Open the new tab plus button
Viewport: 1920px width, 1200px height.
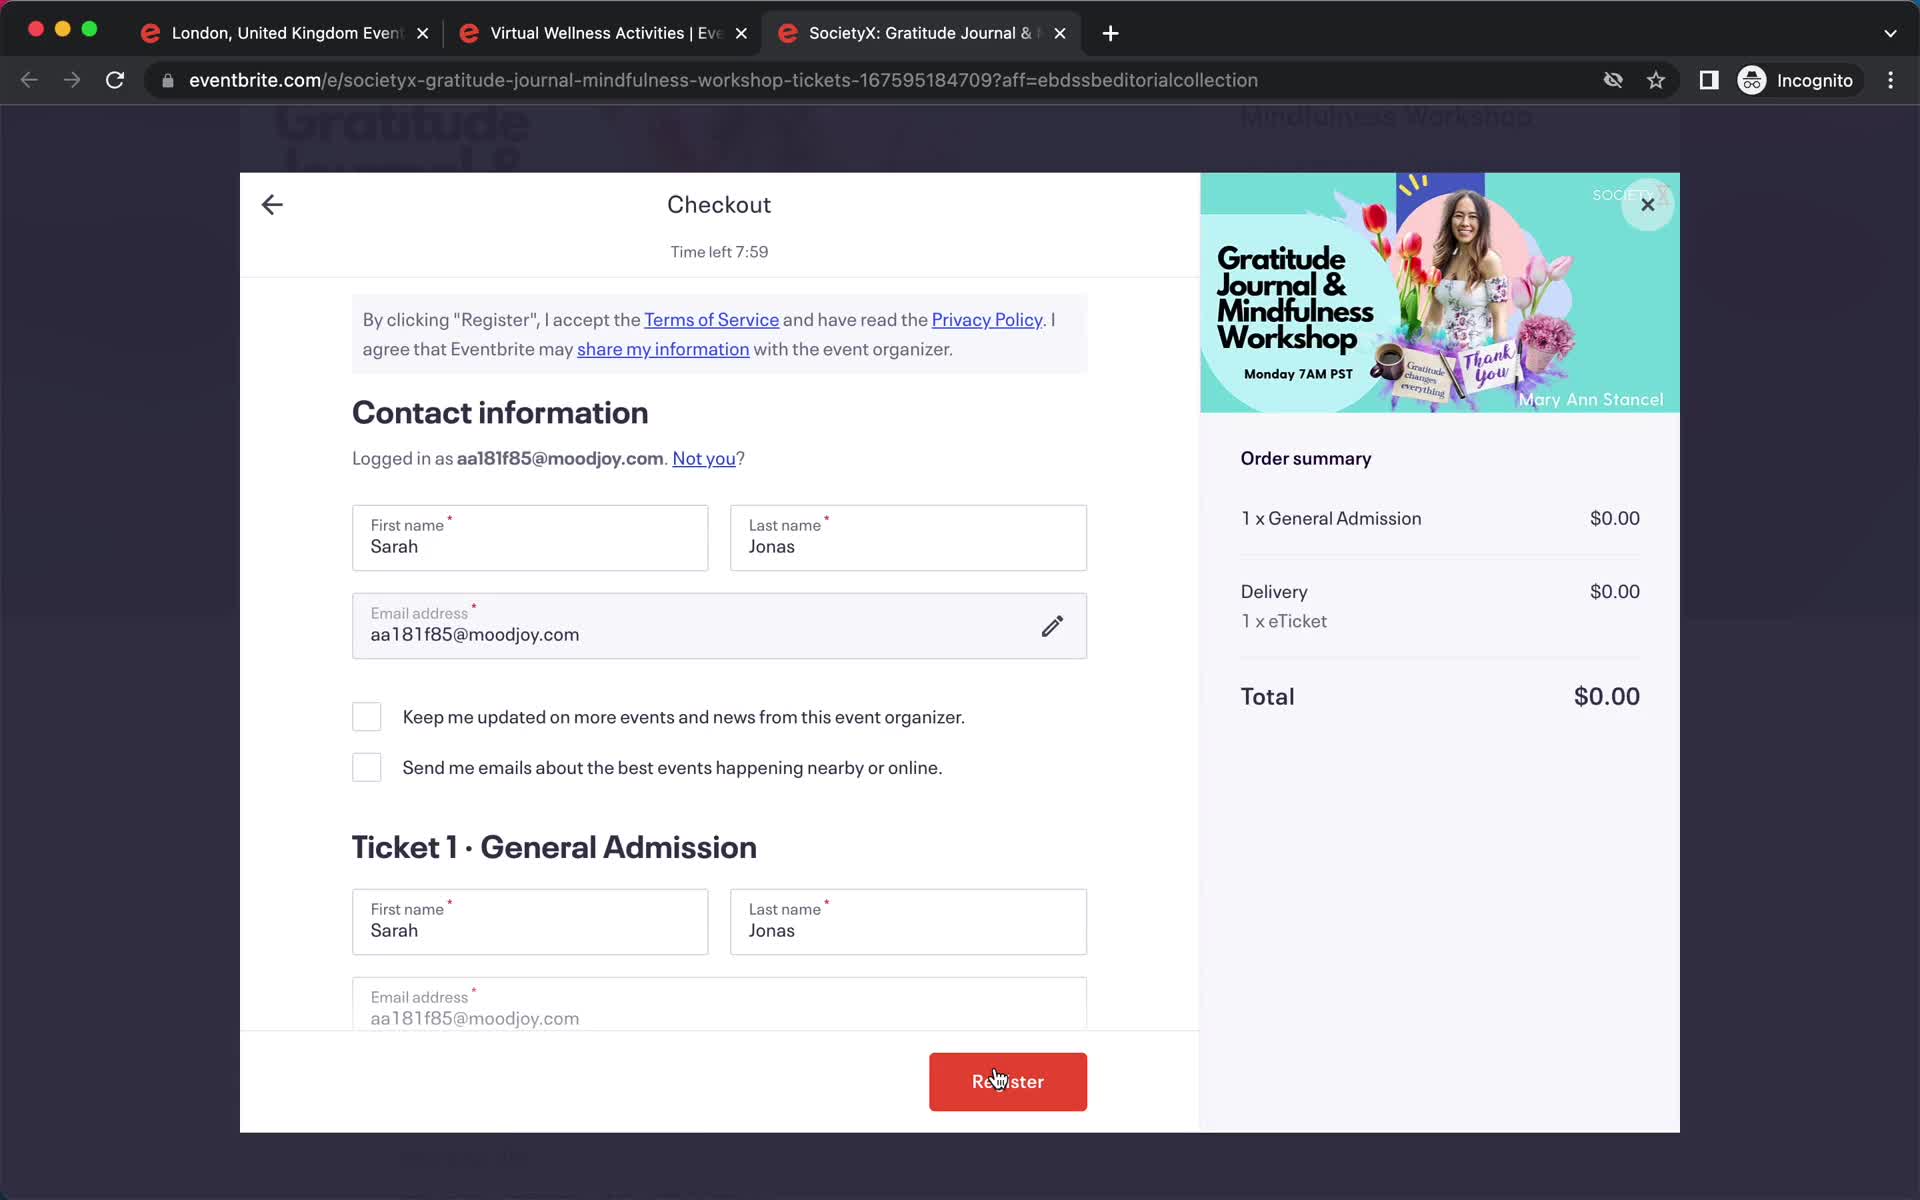[1111, 32]
